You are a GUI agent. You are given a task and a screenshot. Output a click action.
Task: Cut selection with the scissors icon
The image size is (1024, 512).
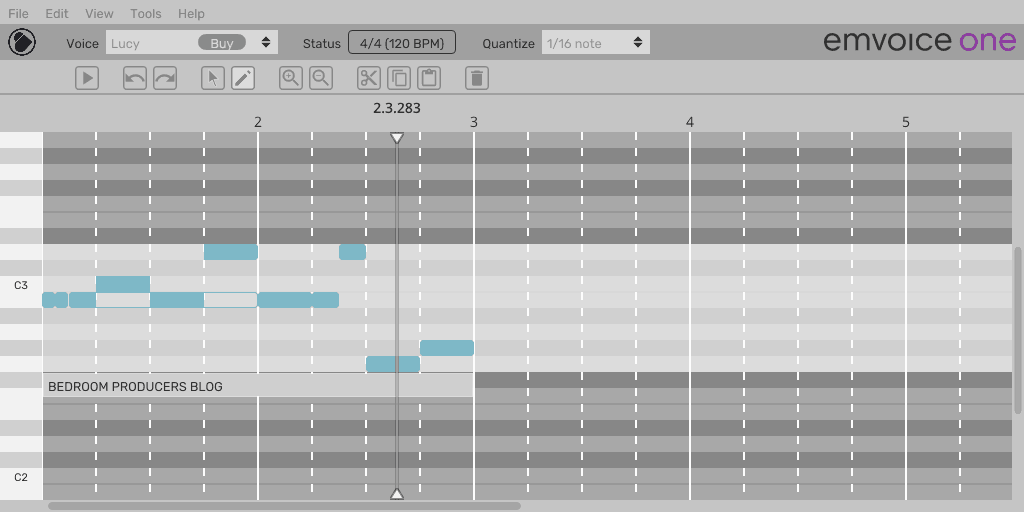(x=369, y=78)
